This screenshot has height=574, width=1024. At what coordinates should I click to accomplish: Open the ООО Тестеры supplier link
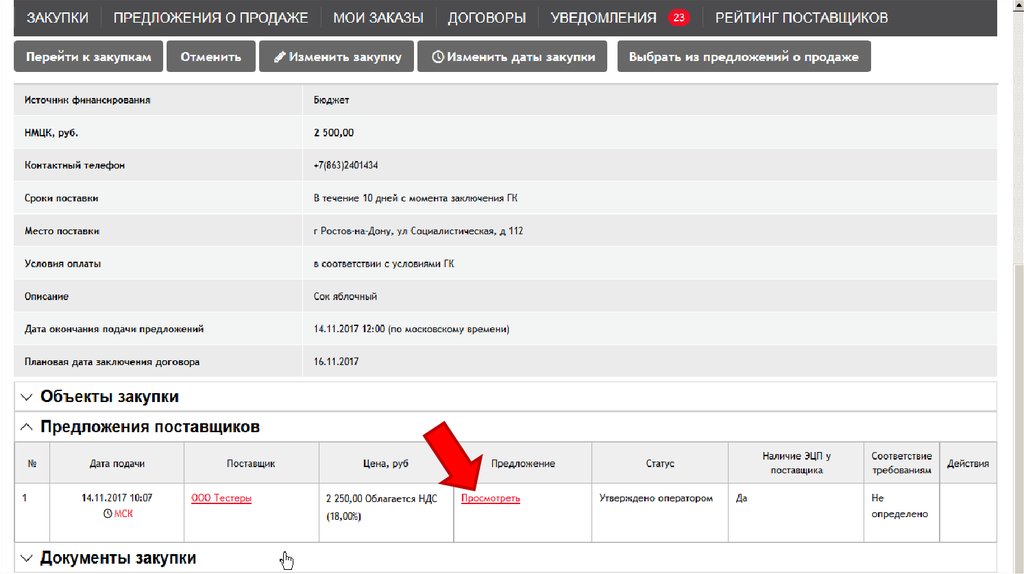pos(221,498)
